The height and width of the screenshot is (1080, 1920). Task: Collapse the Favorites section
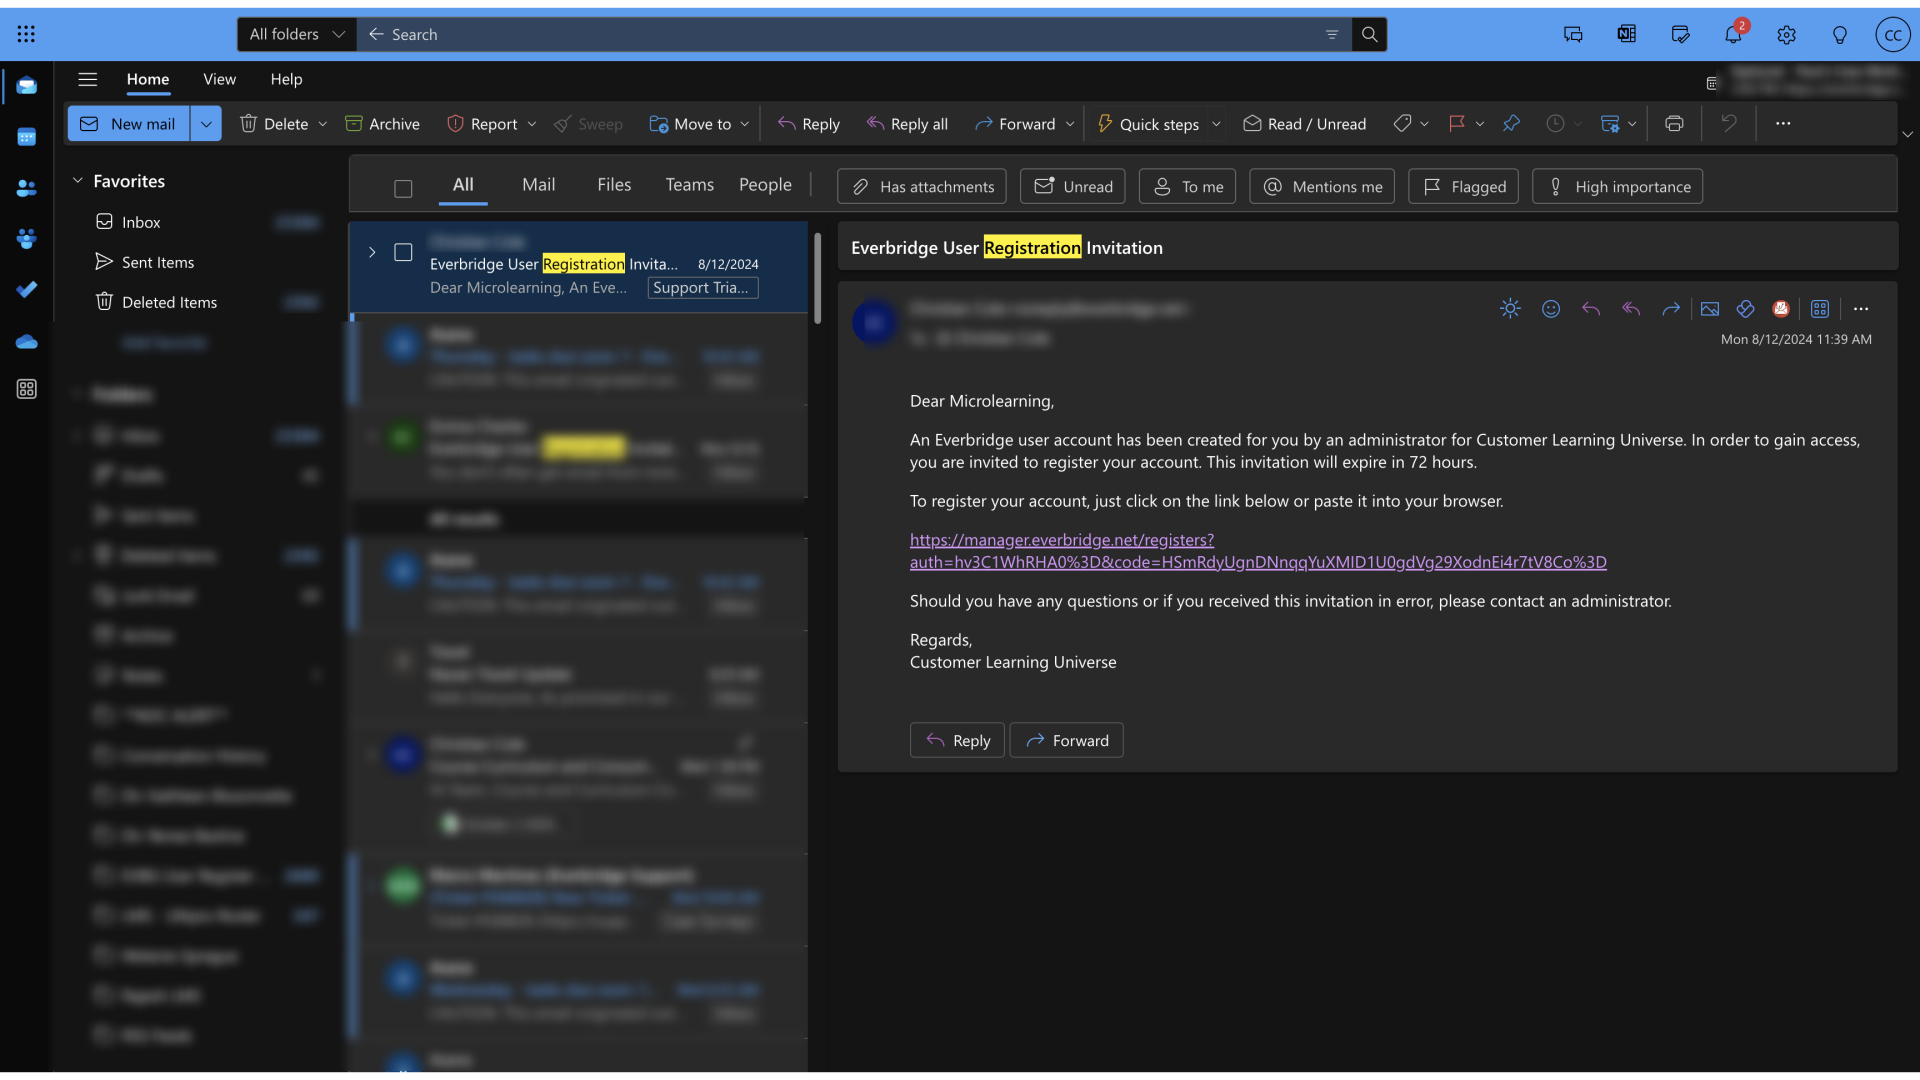pos(77,181)
